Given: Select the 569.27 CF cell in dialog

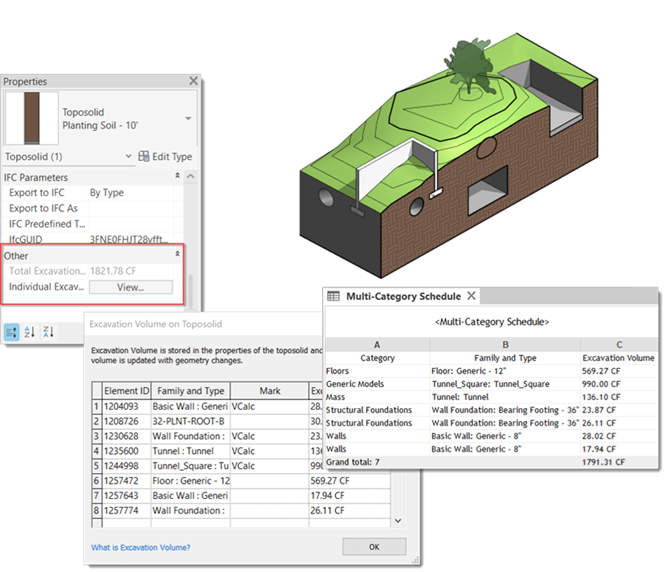Looking at the screenshot, I should (x=349, y=481).
